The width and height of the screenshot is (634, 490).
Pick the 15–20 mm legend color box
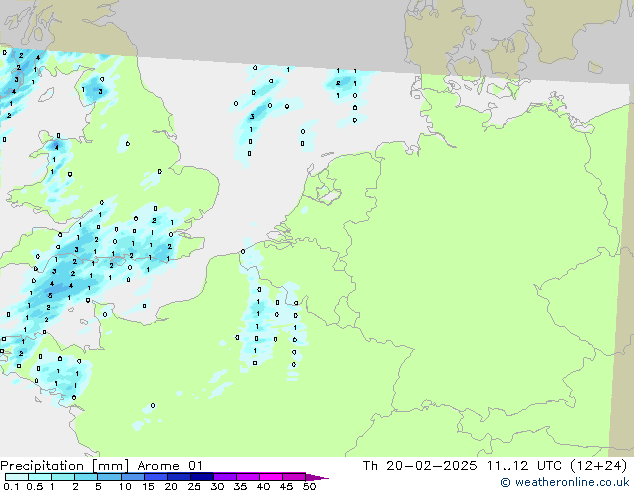[155, 477]
